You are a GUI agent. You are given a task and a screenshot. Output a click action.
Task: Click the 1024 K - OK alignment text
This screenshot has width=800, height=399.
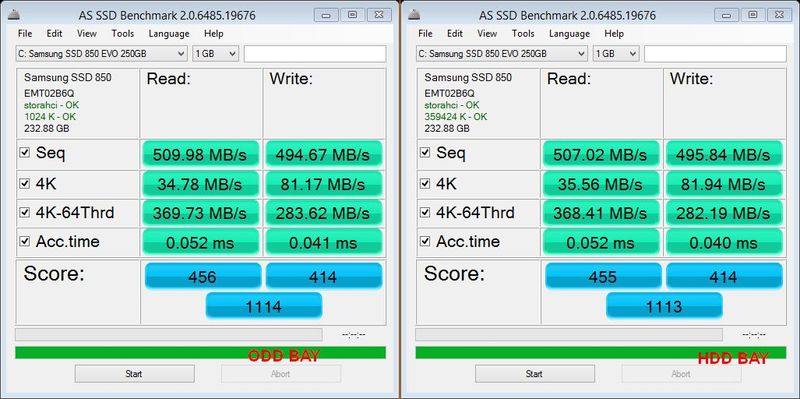[x=50, y=116]
